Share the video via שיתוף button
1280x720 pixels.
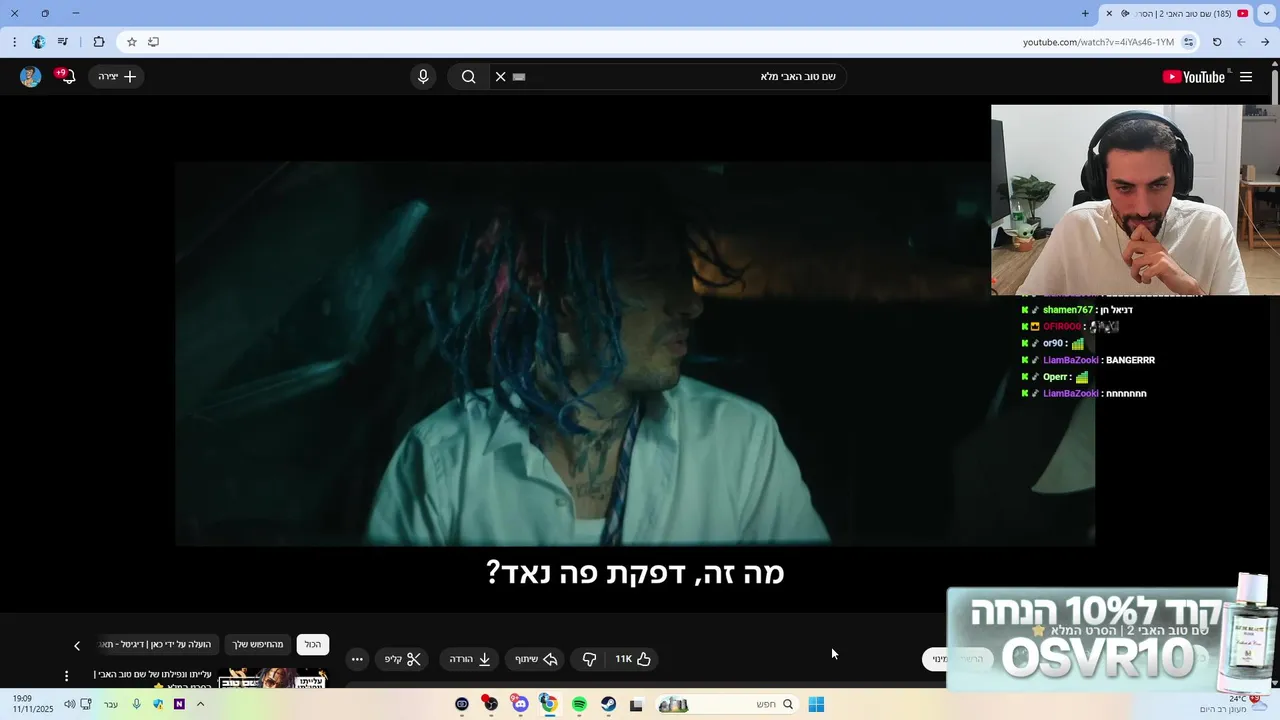[536, 659]
